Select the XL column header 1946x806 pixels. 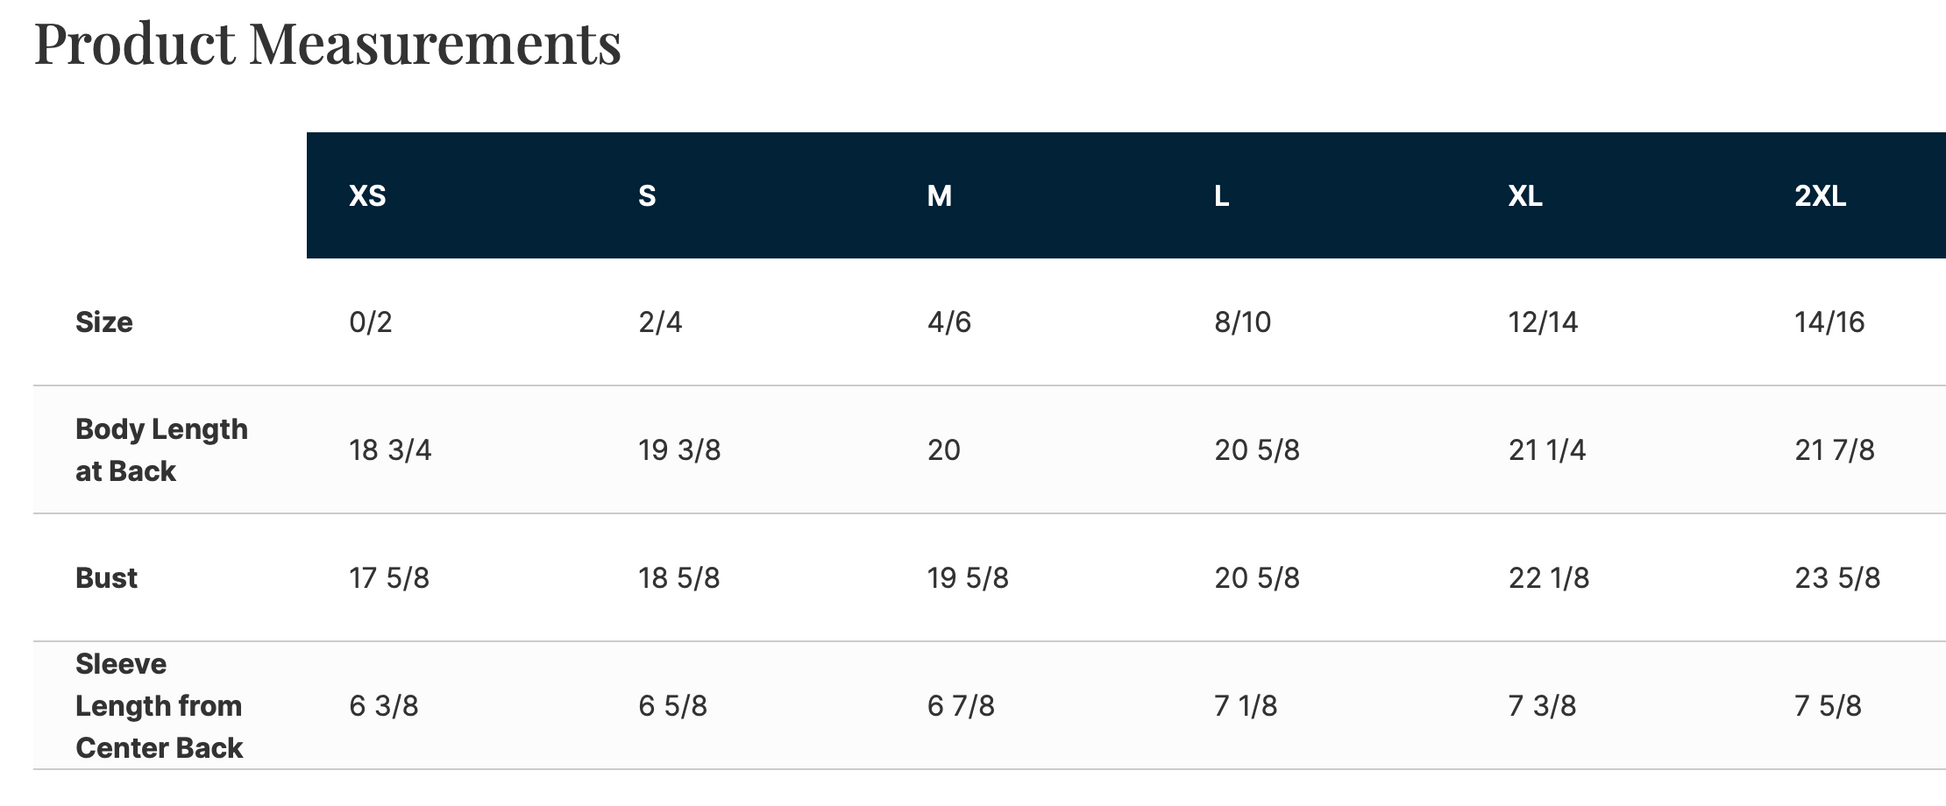coord(1525,196)
